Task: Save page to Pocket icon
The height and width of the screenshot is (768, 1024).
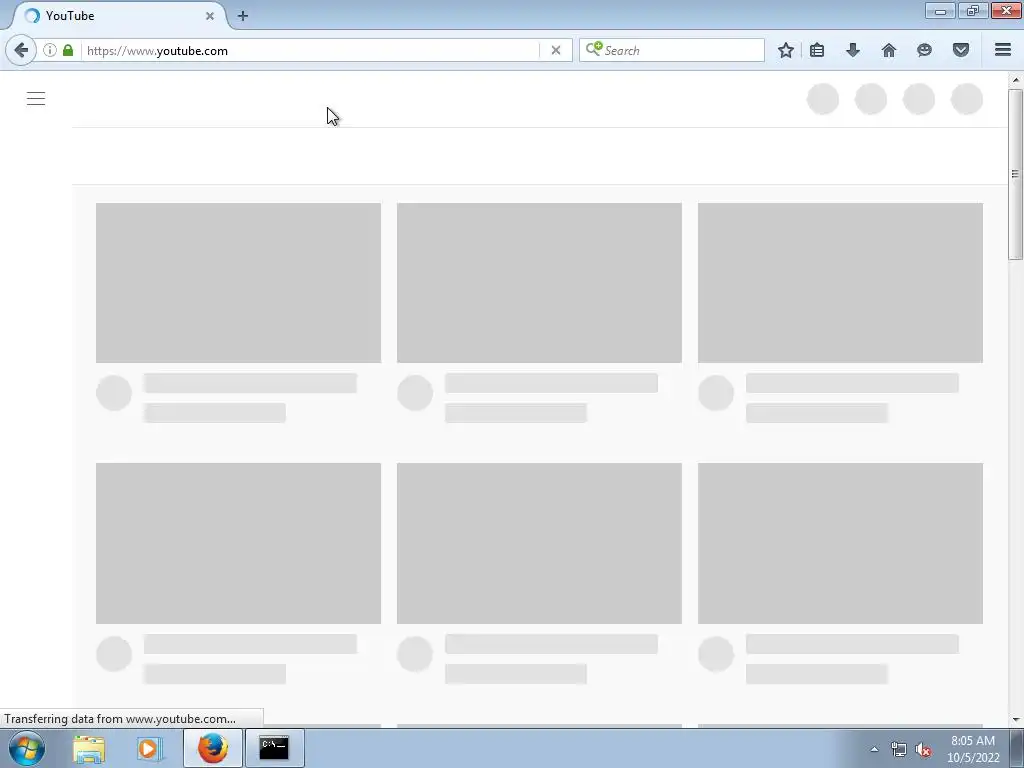Action: (x=961, y=50)
